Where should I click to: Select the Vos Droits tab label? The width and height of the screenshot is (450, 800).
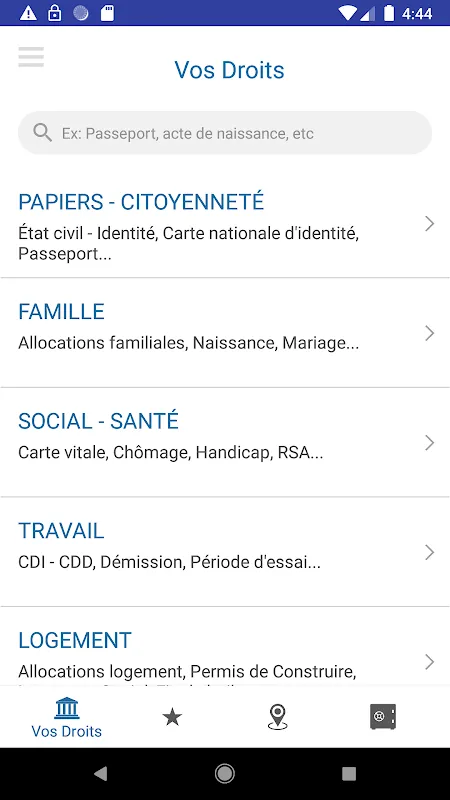coord(67,731)
